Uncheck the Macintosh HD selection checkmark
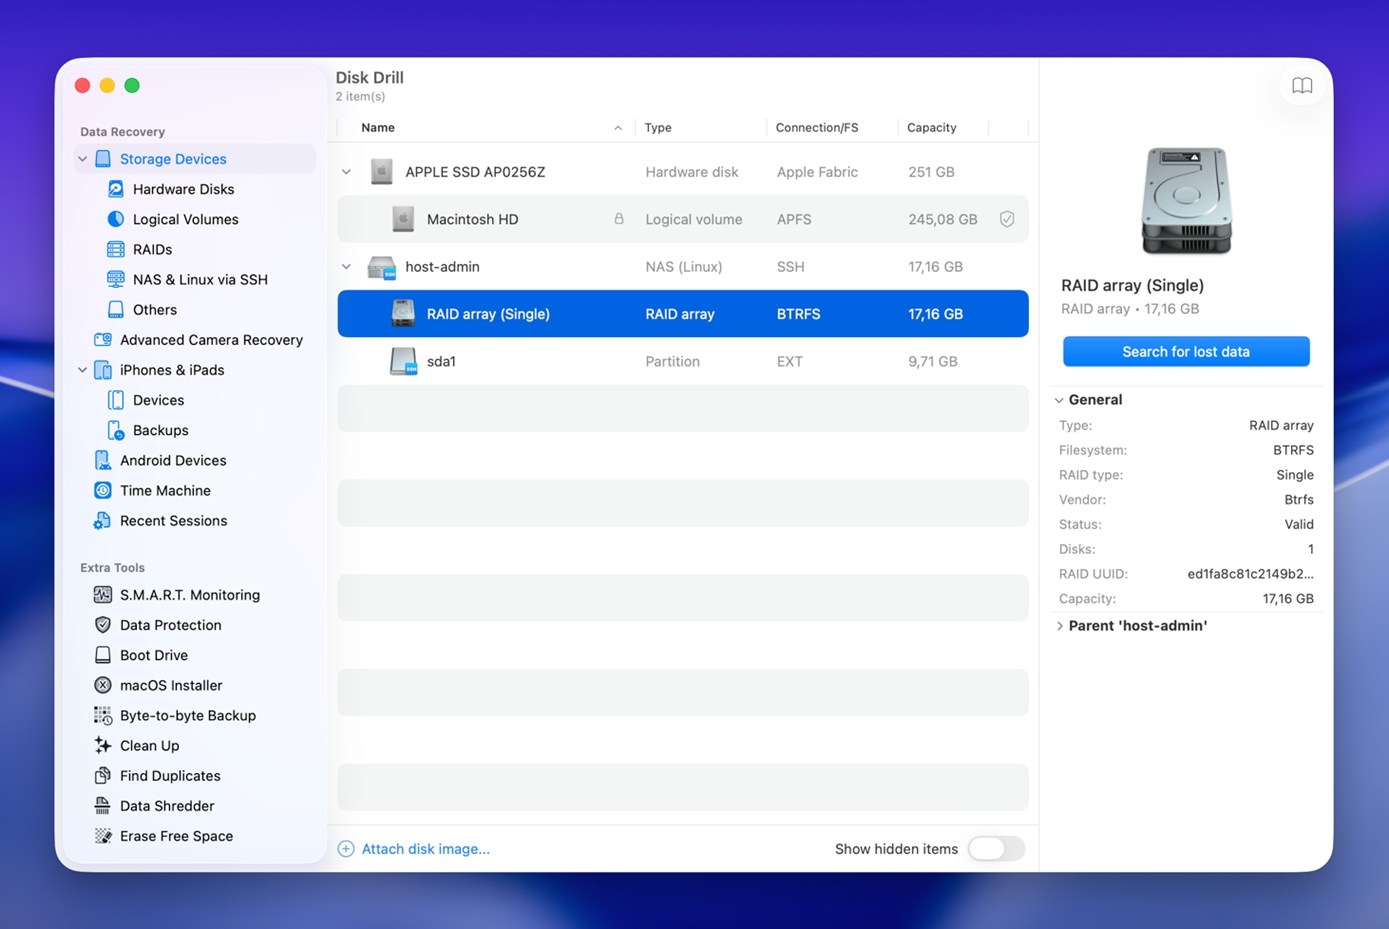Screen dimensions: 1389x929 pyautogui.click(x=1007, y=218)
